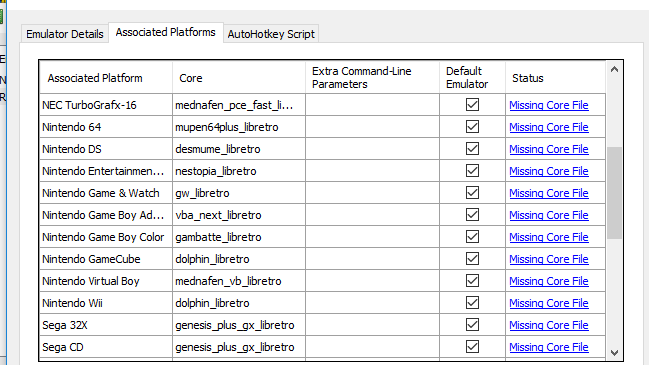Uncheck Default Emulator for NEC TurboGrafx-16
This screenshot has height=365, width=649.
pos(472,105)
